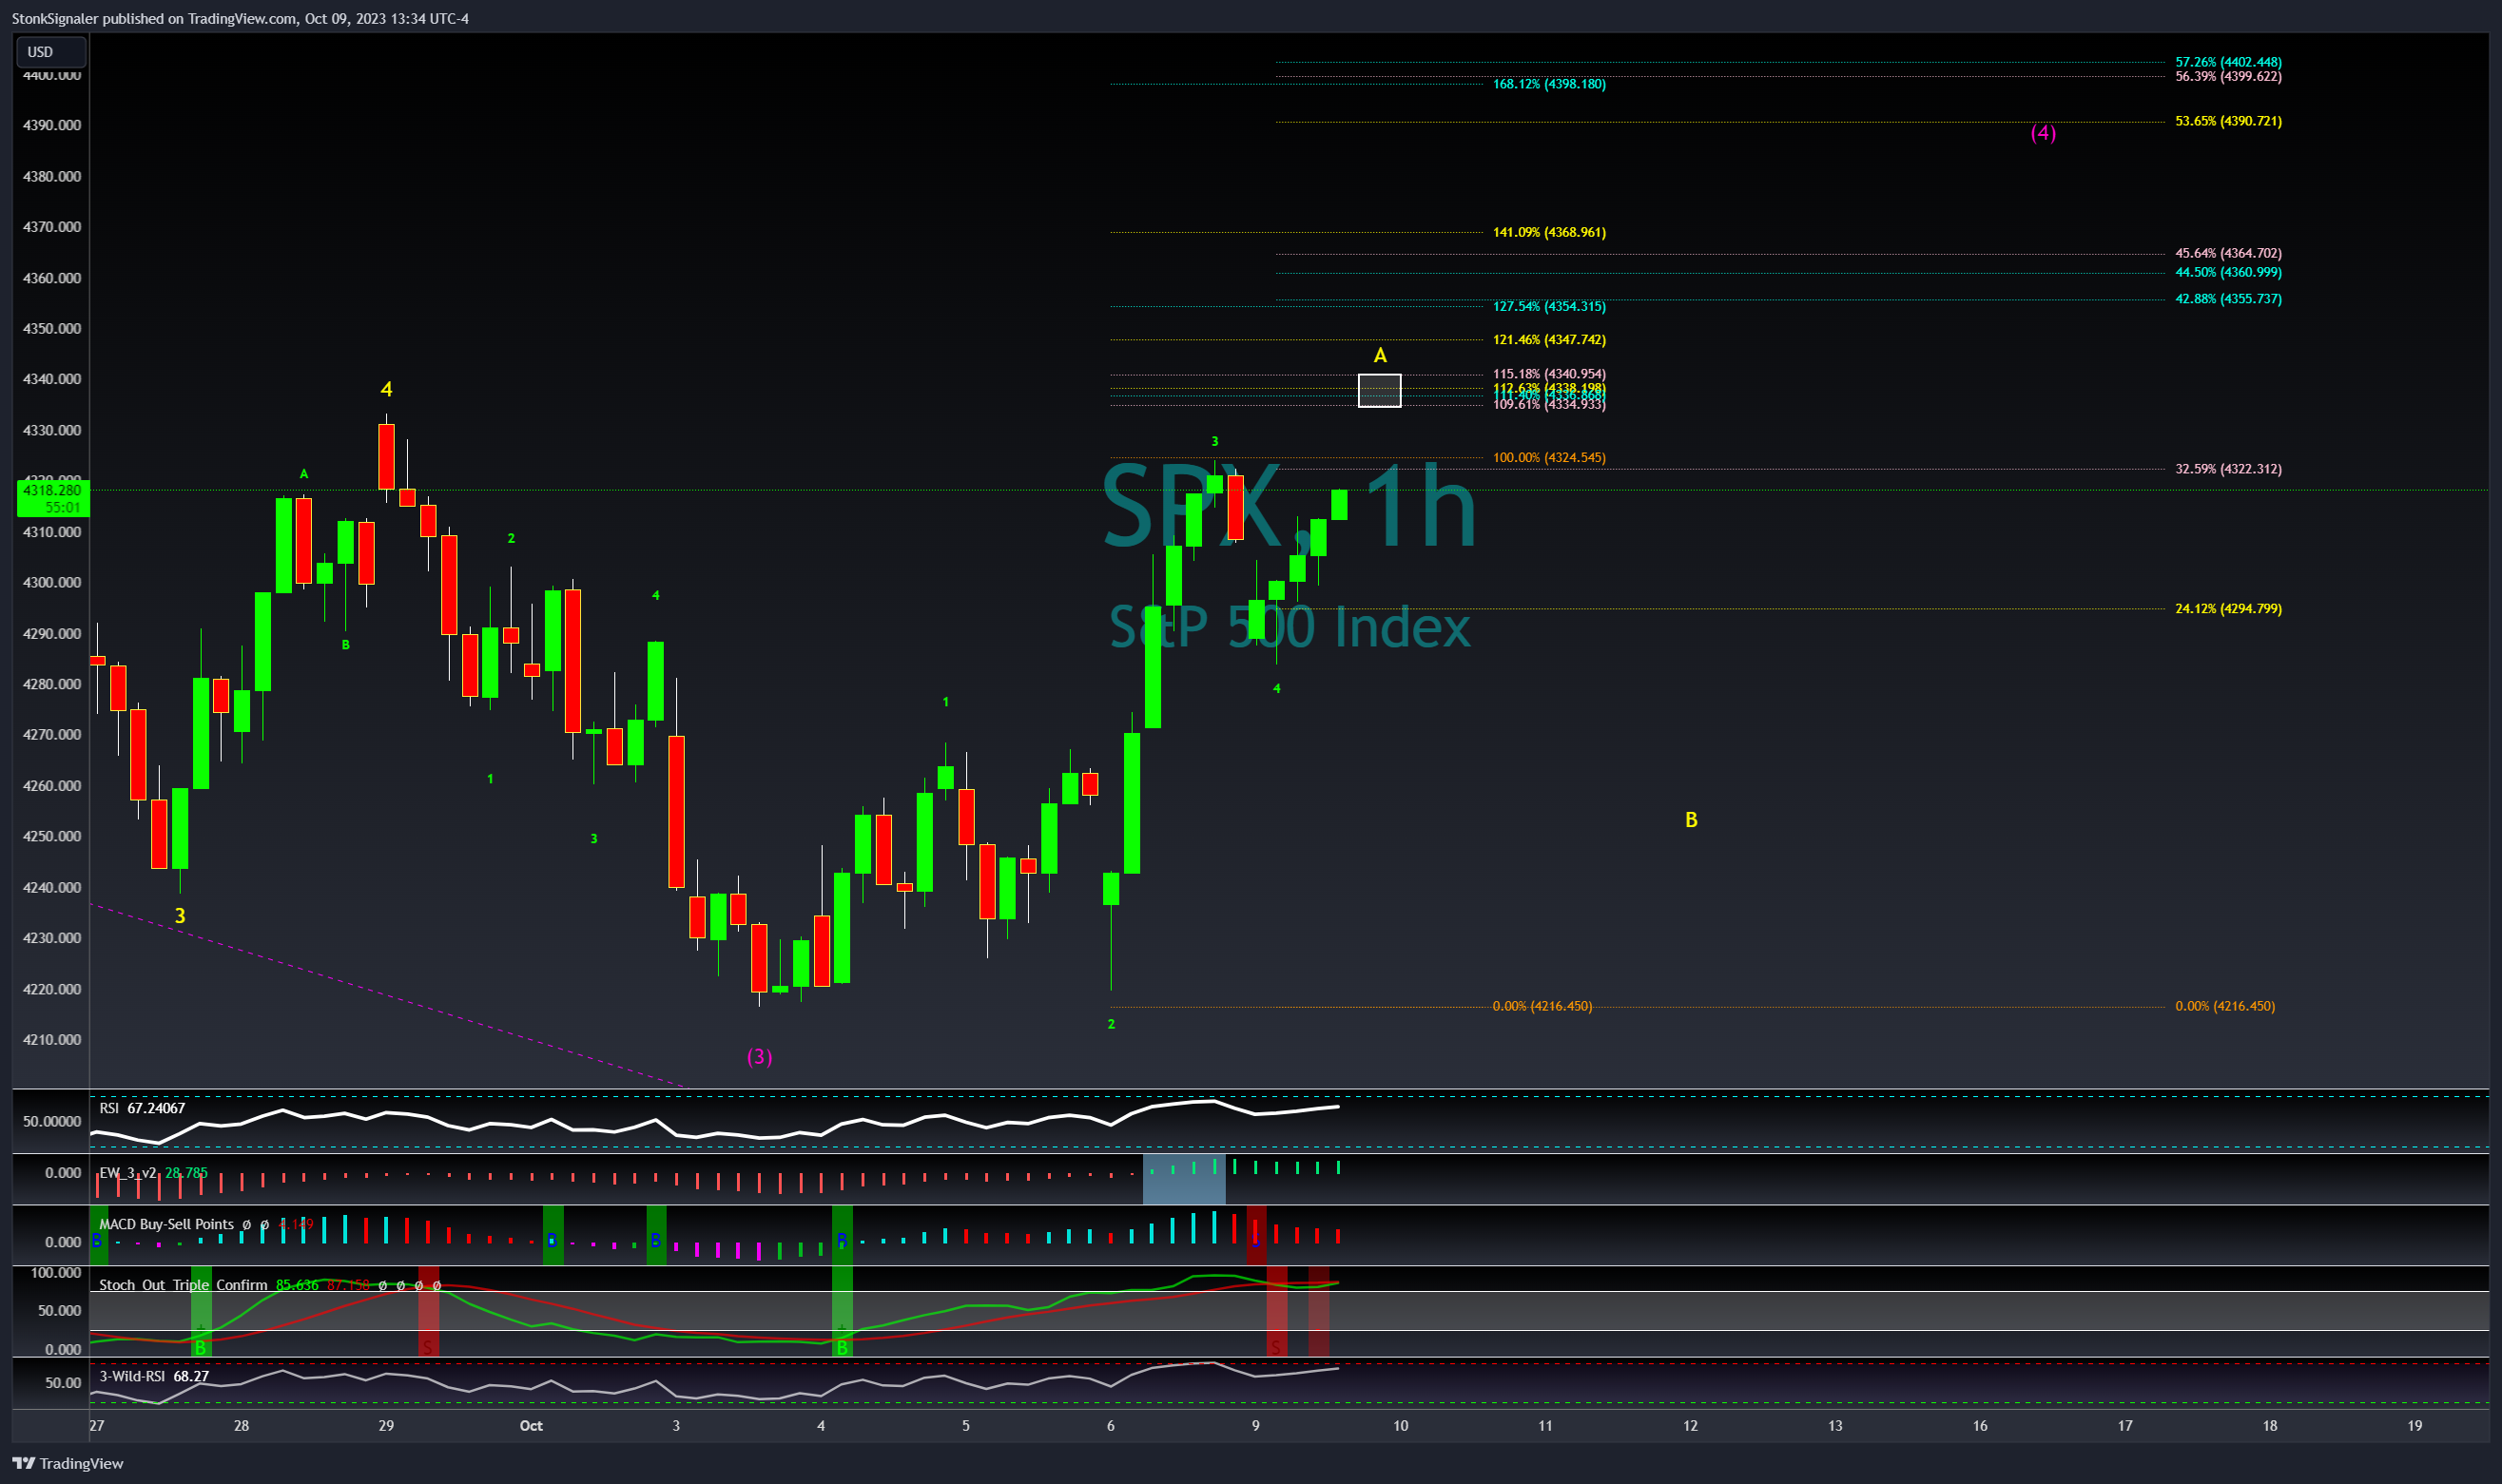This screenshot has height=1484, width=2502.
Task: Click the 29 label on the date axis
Action: (x=386, y=1425)
